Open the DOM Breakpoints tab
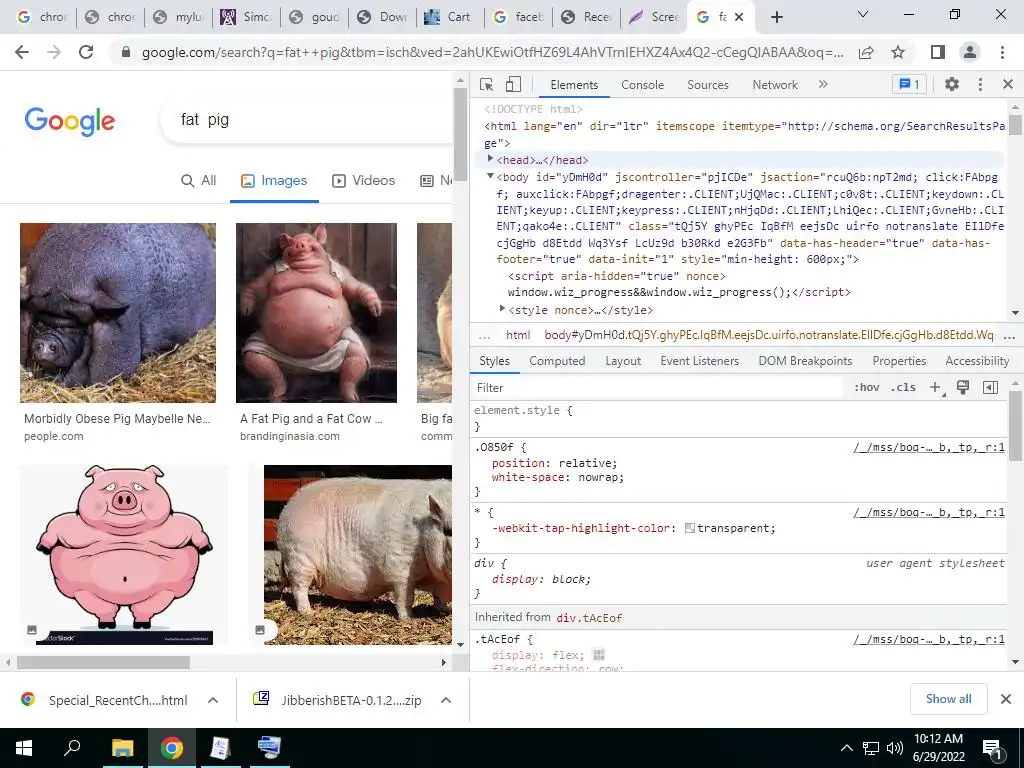Viewport: 1024px width, 768px height. (805, 361)
